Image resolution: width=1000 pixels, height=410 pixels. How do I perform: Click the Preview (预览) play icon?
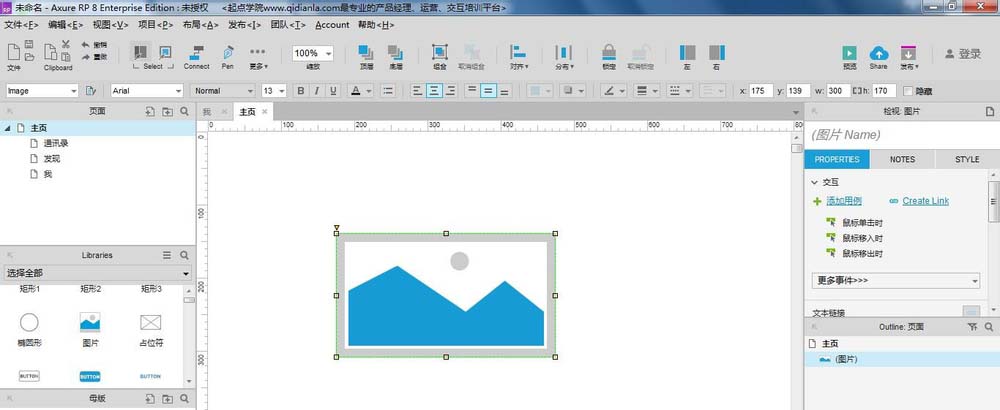click(849, 53)
